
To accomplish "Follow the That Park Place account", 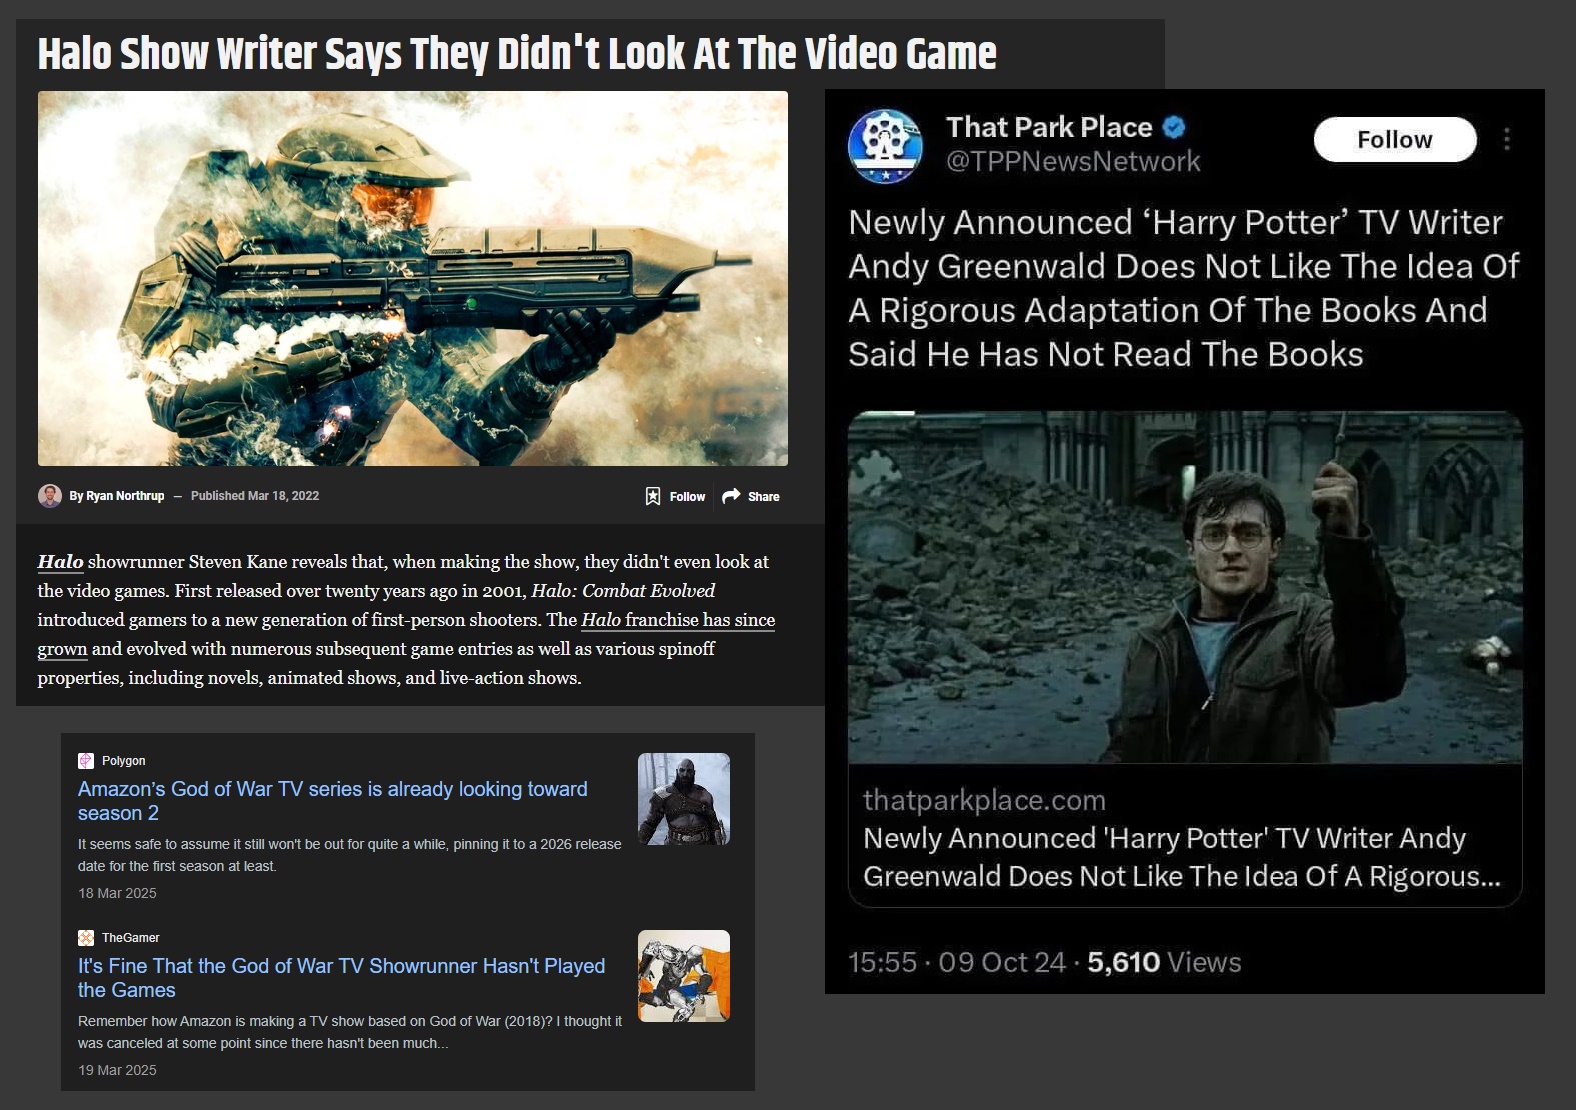I will 1395,139.
